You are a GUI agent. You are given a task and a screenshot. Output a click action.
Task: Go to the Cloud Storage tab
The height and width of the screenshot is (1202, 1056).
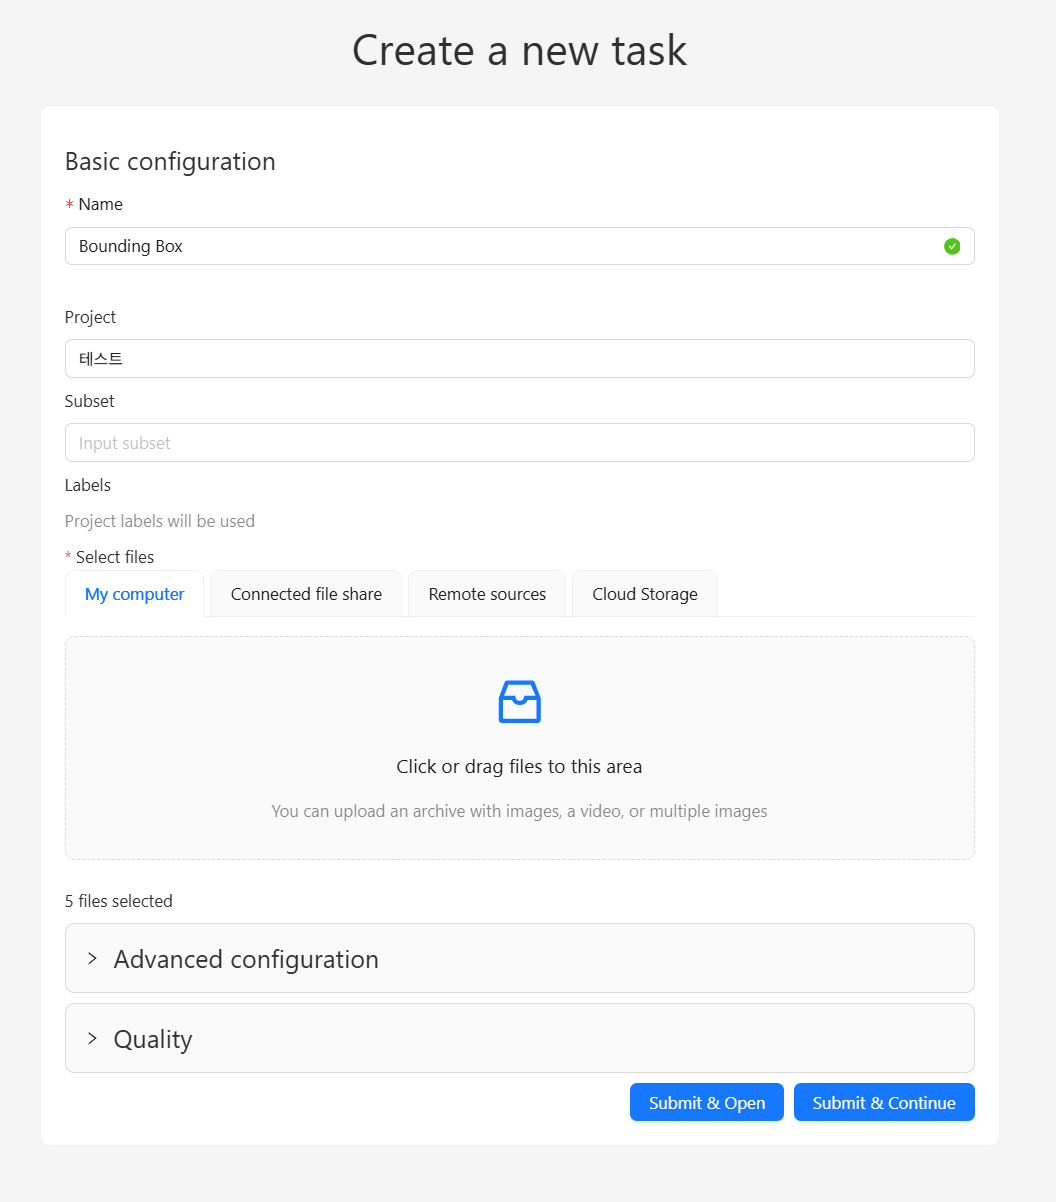pyautogui.click(x=645, y=594)
